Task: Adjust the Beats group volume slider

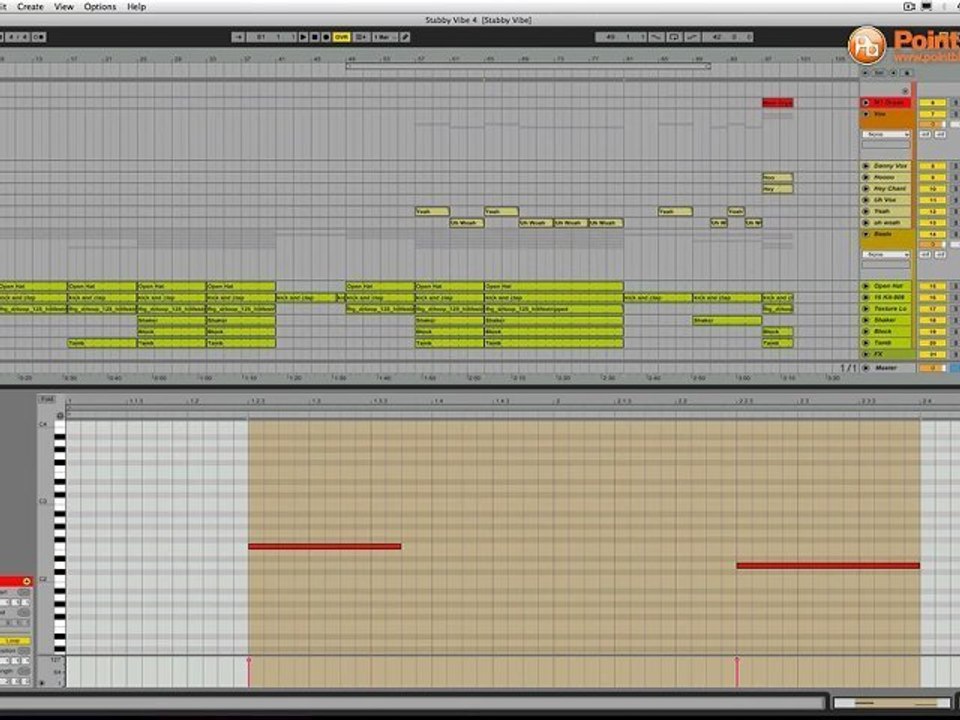Action: tap(932, 244)
